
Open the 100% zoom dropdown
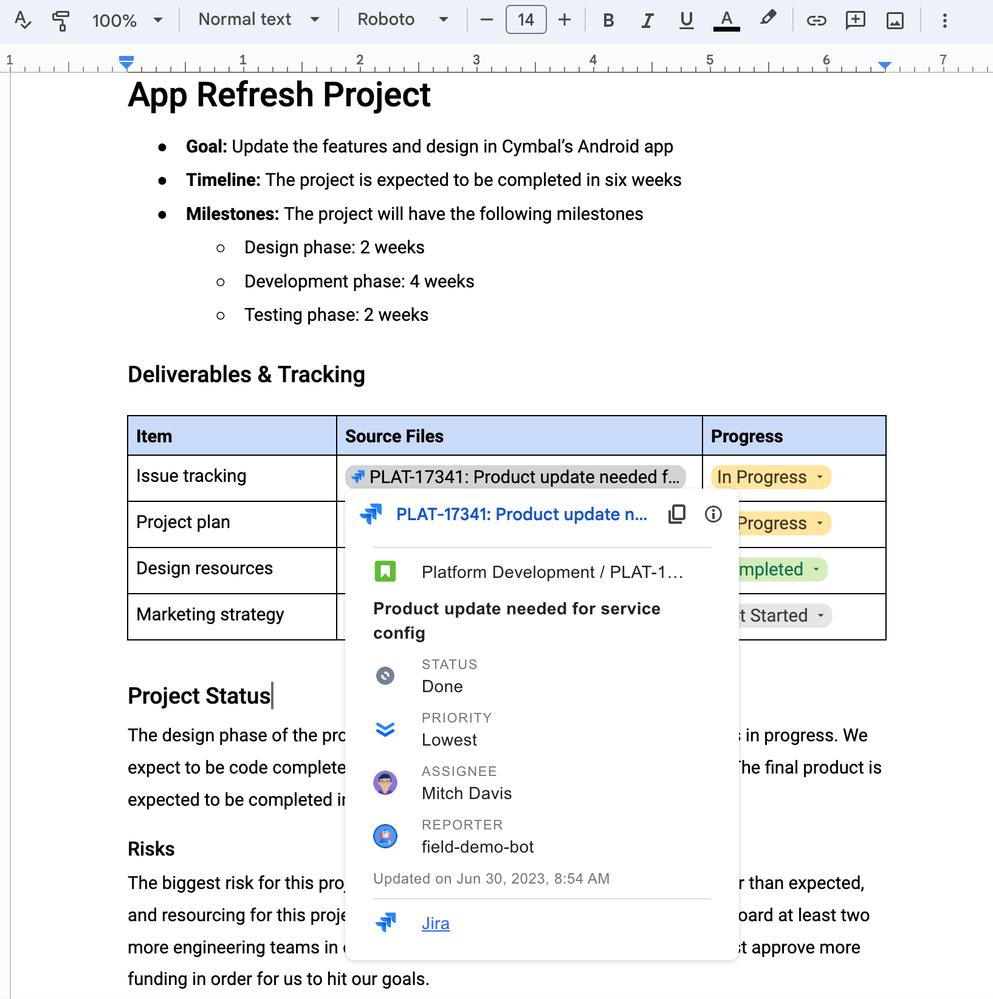click(x=127, y=20)
